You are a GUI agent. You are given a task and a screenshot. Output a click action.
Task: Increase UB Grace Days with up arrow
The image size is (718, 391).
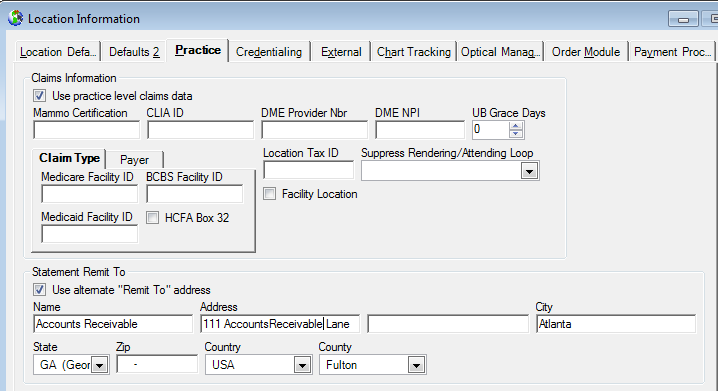[516, 126]
